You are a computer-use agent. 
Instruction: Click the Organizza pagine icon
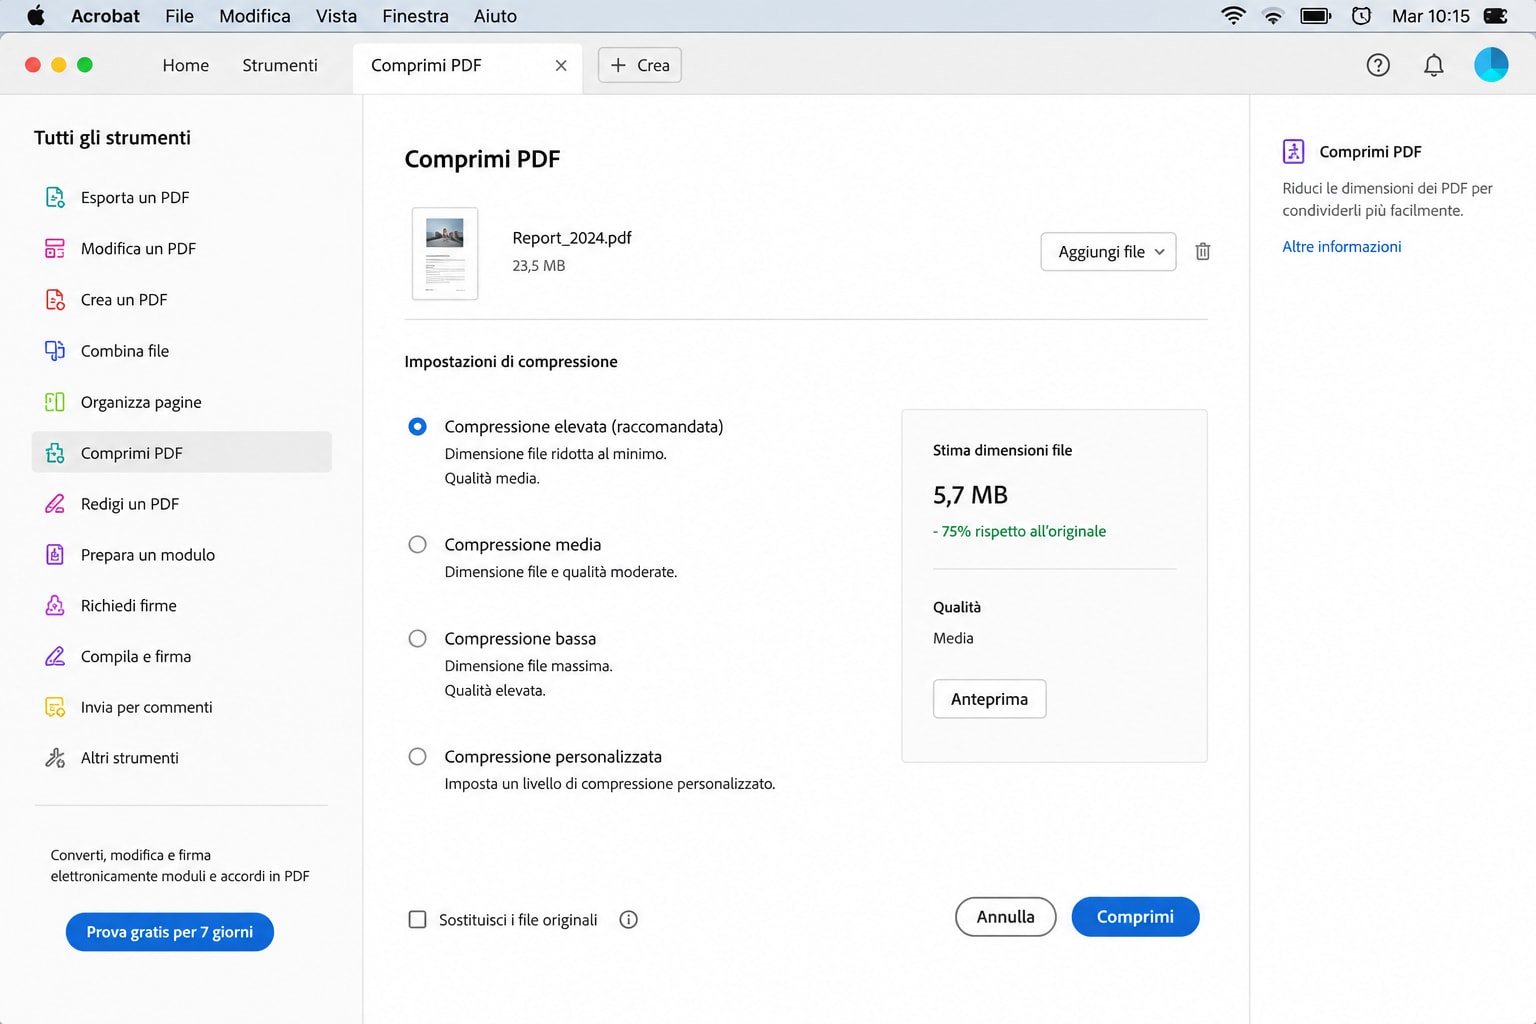coord(55,402)
